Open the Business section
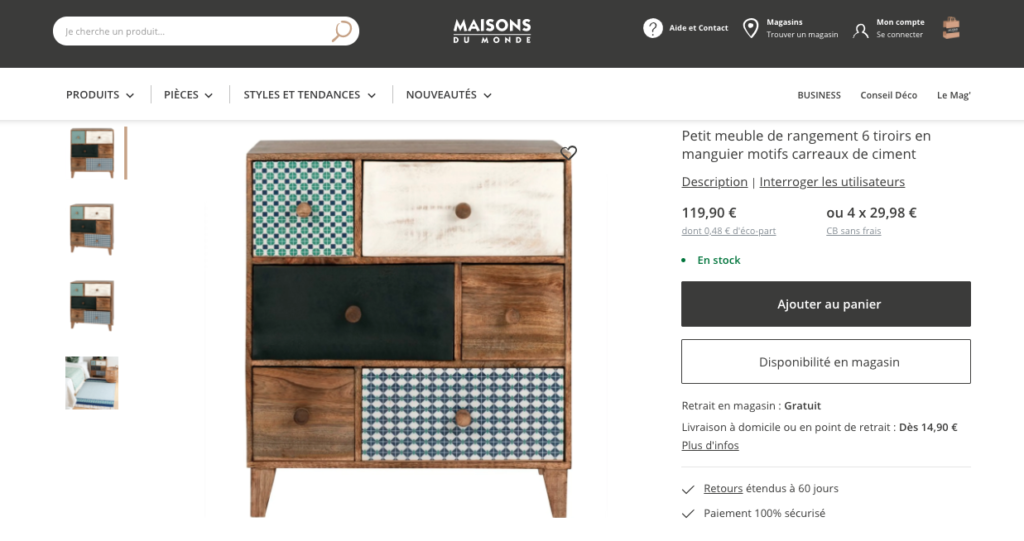This screenshot has height=541, width=1024. 819,95
